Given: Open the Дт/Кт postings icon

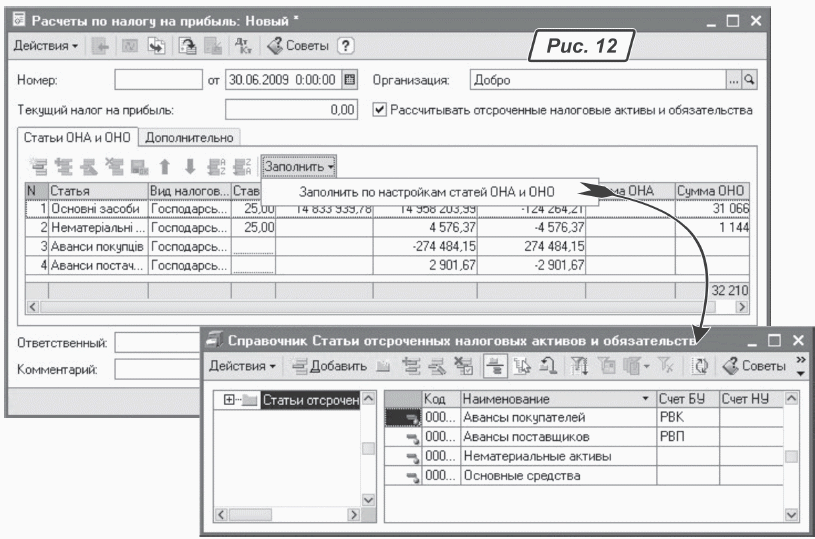Looking at the screenshot, I should (x=240, y=47).
